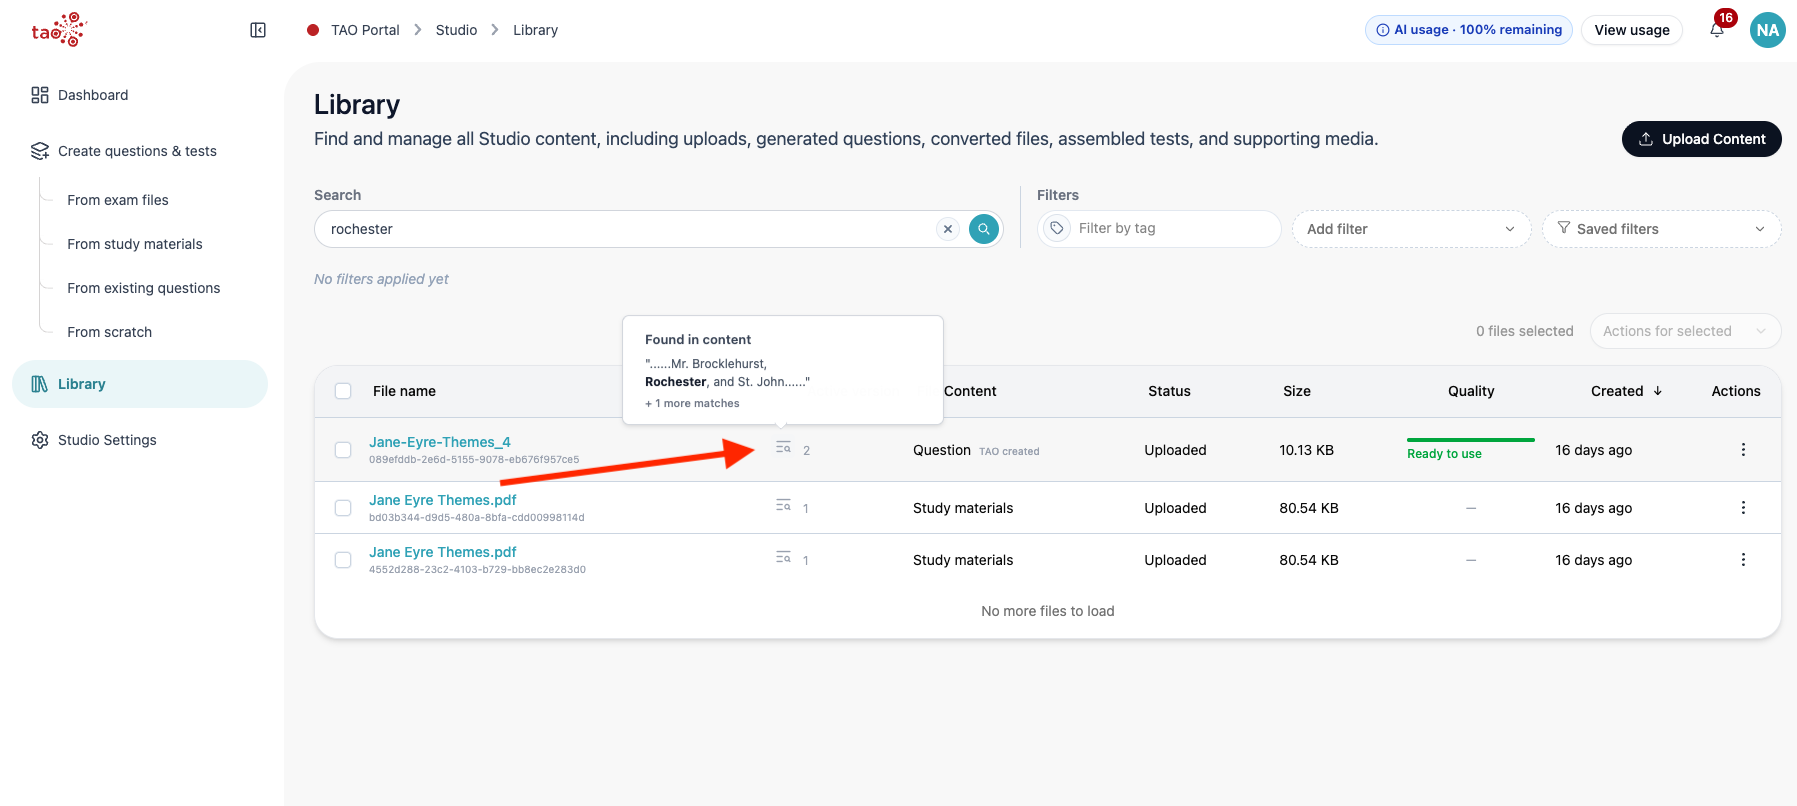
Task: Open the NA user avatar menu
Action: click(x=1768, y=30)
